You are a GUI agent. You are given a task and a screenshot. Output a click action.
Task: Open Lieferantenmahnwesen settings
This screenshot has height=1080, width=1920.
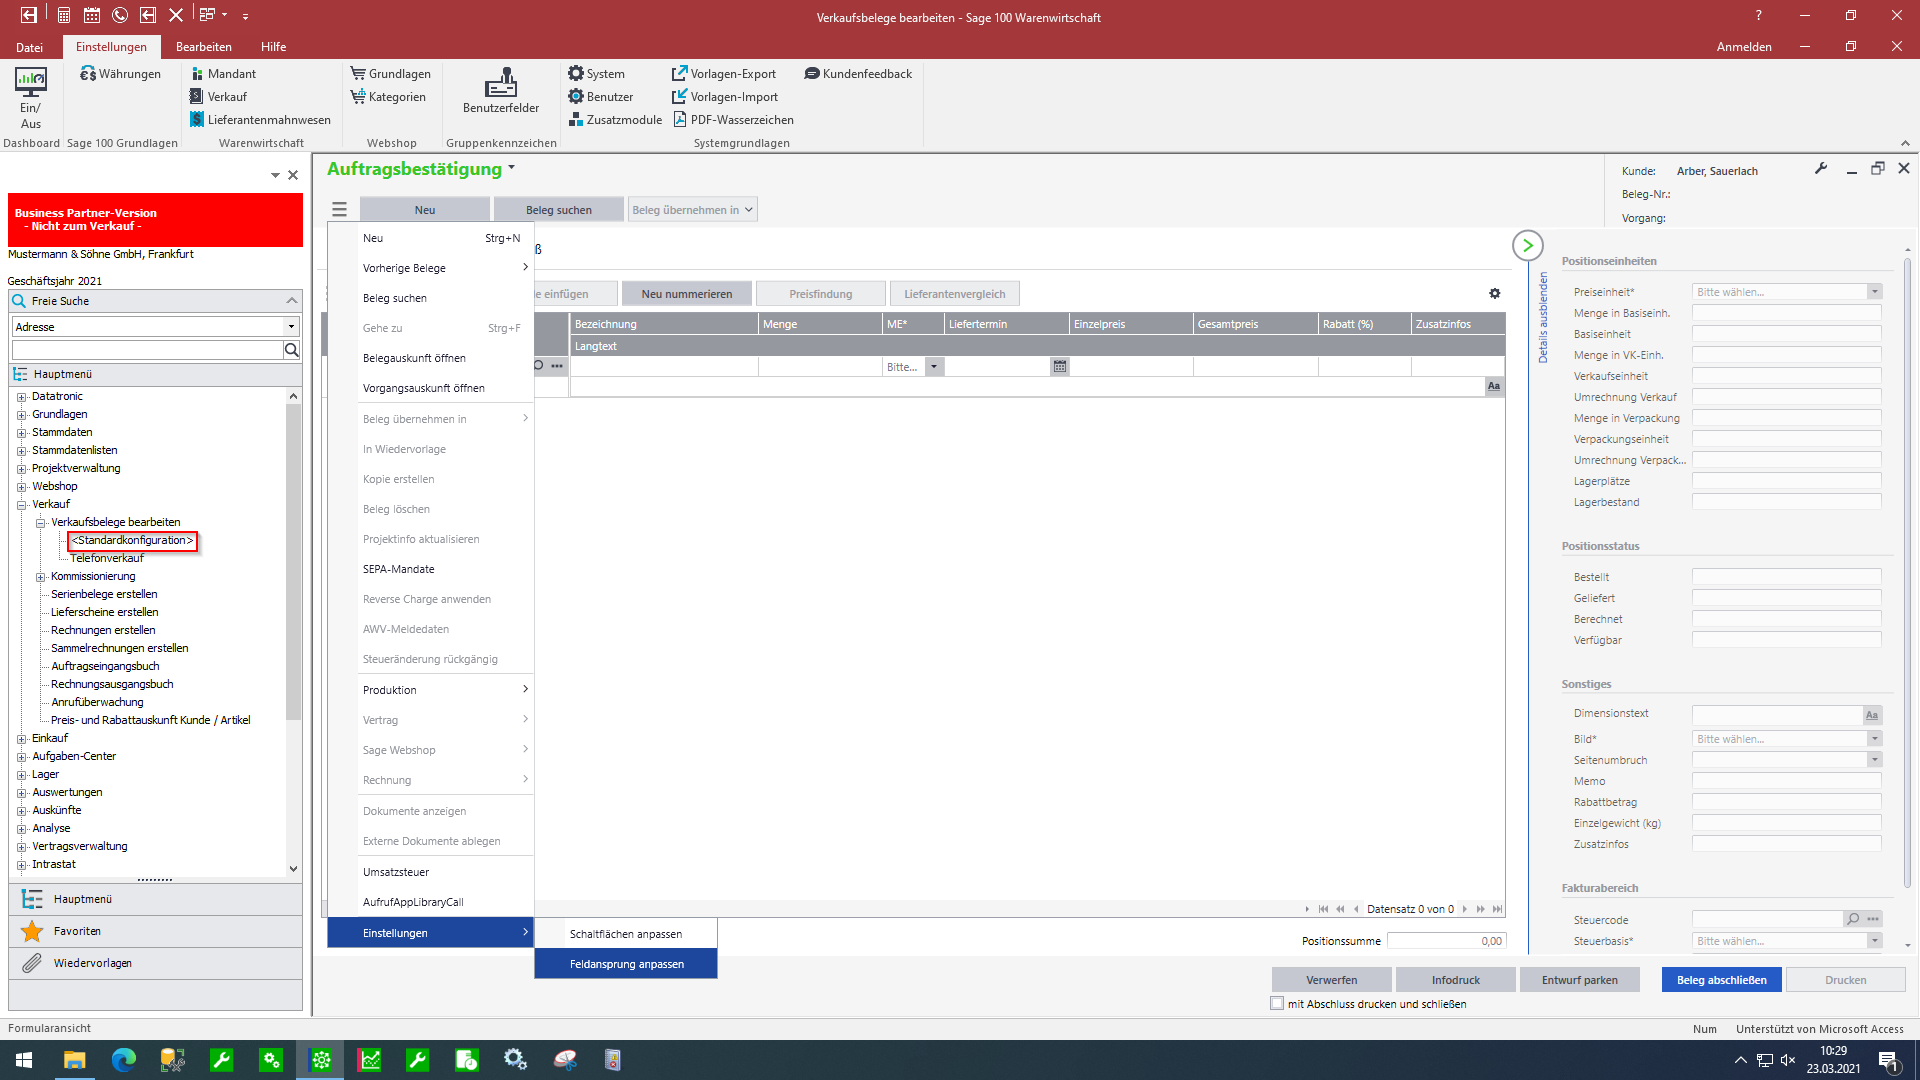260,120
